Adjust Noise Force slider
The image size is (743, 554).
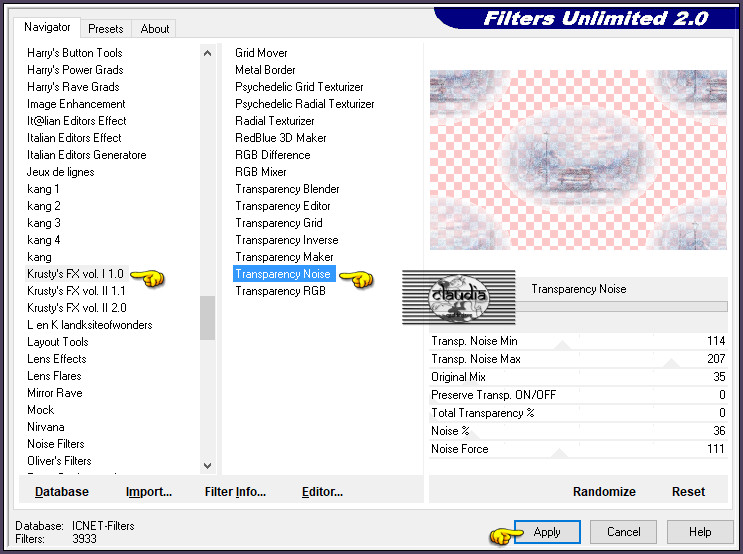click(x=578, y=449)
